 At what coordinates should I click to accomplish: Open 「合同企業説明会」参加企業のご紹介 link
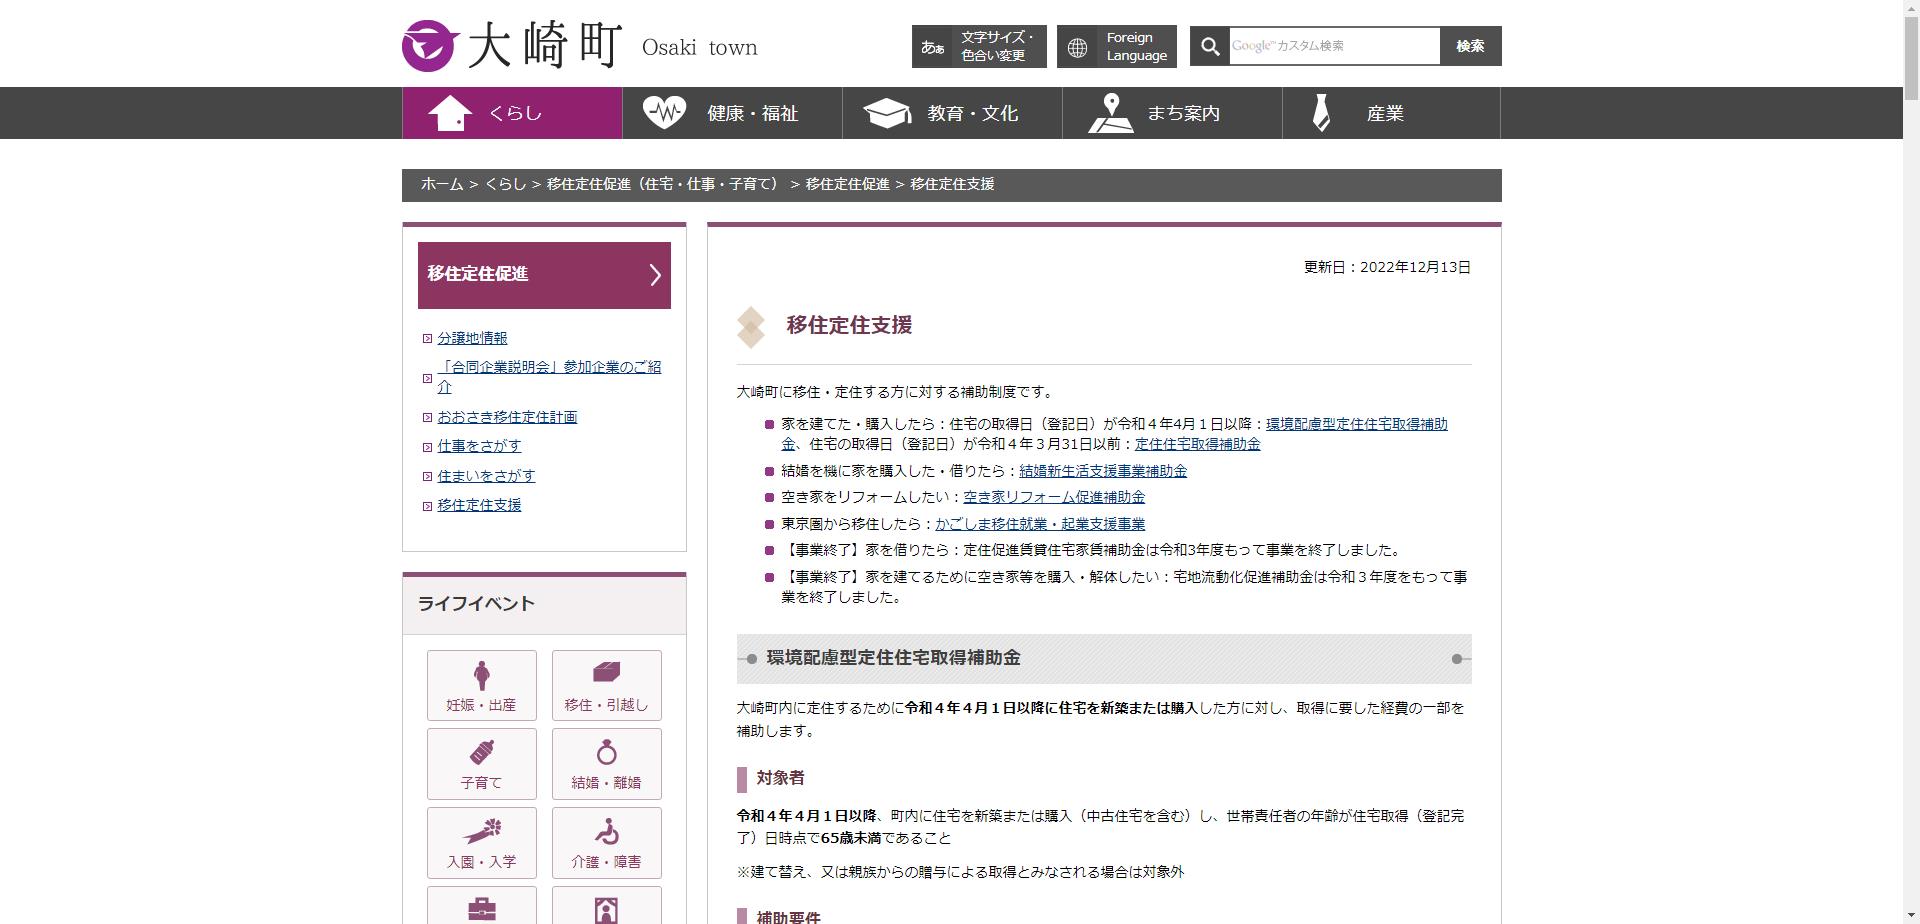[549, 377]
